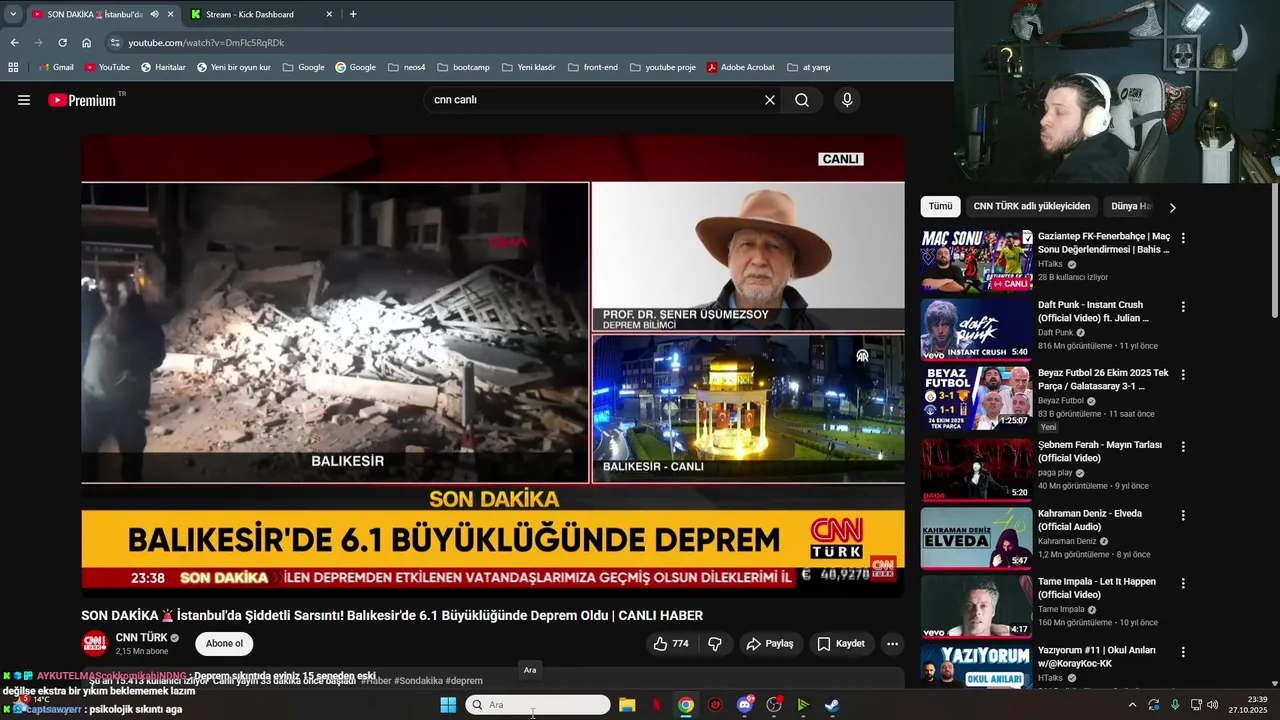Image resolution: width=1280 pixels, height=720 pixels.
Task: Open the Haritalar bookmark
Action: coord(163,67)
